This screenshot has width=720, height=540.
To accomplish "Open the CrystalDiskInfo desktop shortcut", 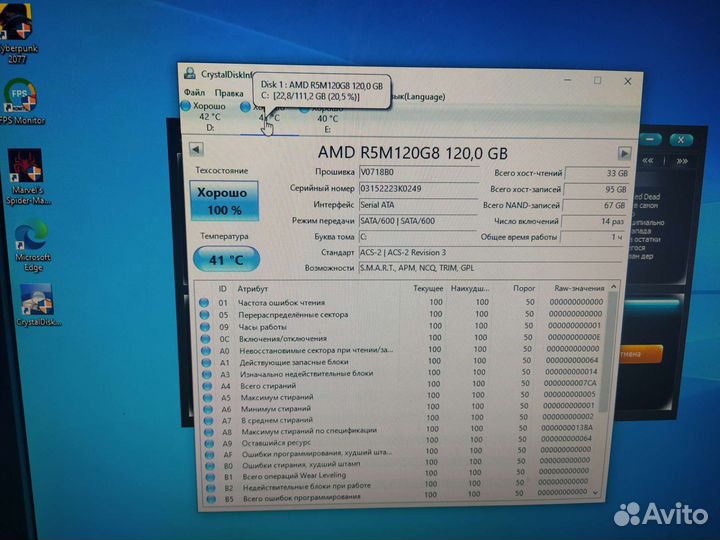I will [x=38, y=305].
